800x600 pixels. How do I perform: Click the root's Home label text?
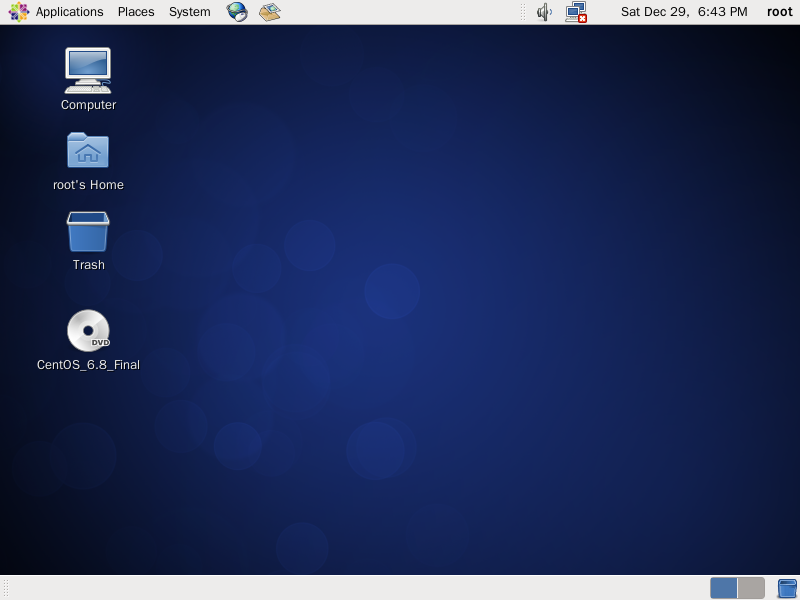(x=88, y=185)
